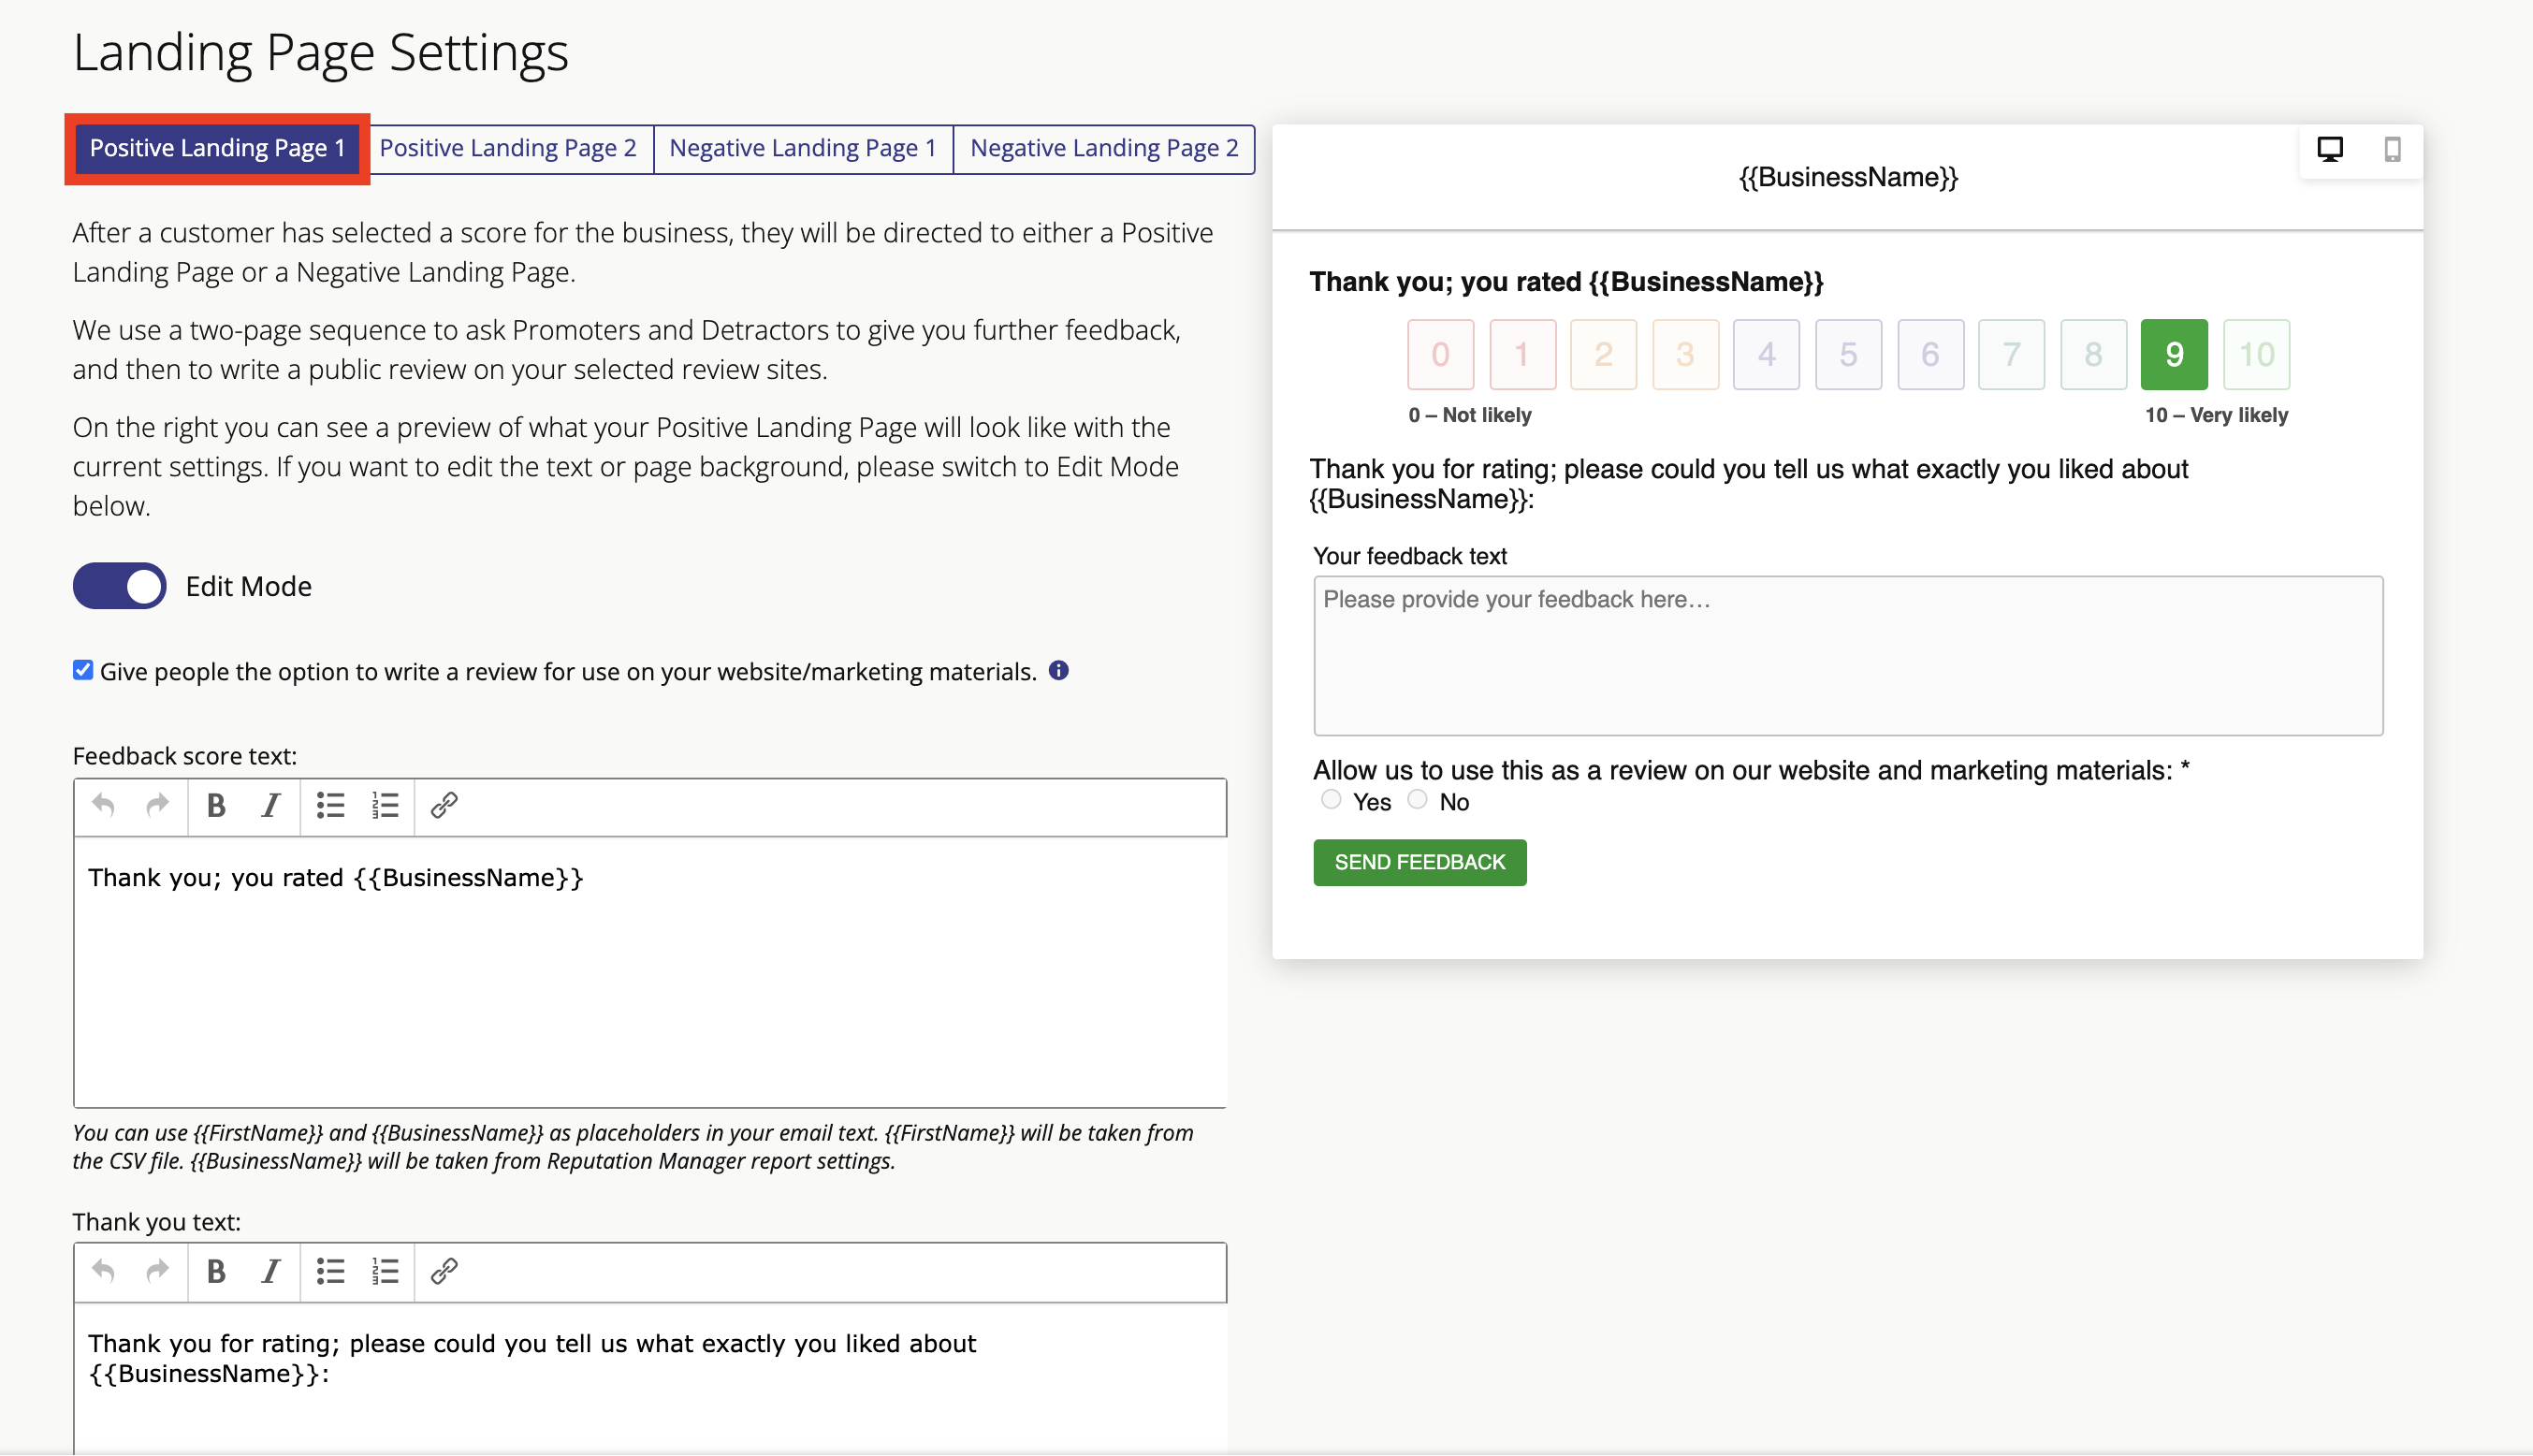Select score 3 in rating preview
This screenshot has height=1456, width=2533.
1685,355
